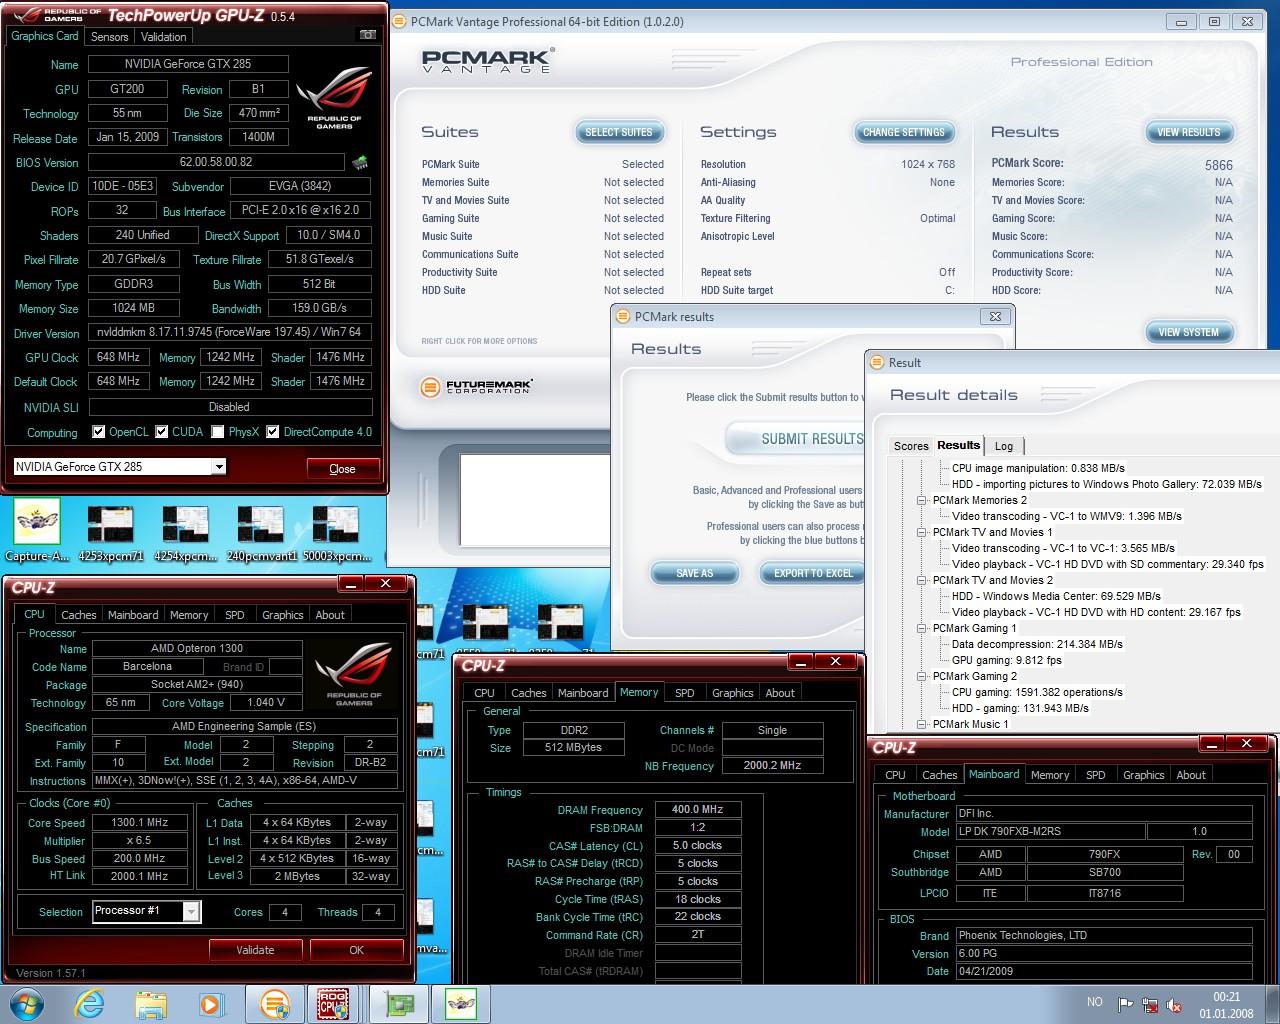Select the 'CPU gaming: 1591.382 operations/s' result
1280x1024 pixels.
pyautogui.click(x=1037, y=692)
